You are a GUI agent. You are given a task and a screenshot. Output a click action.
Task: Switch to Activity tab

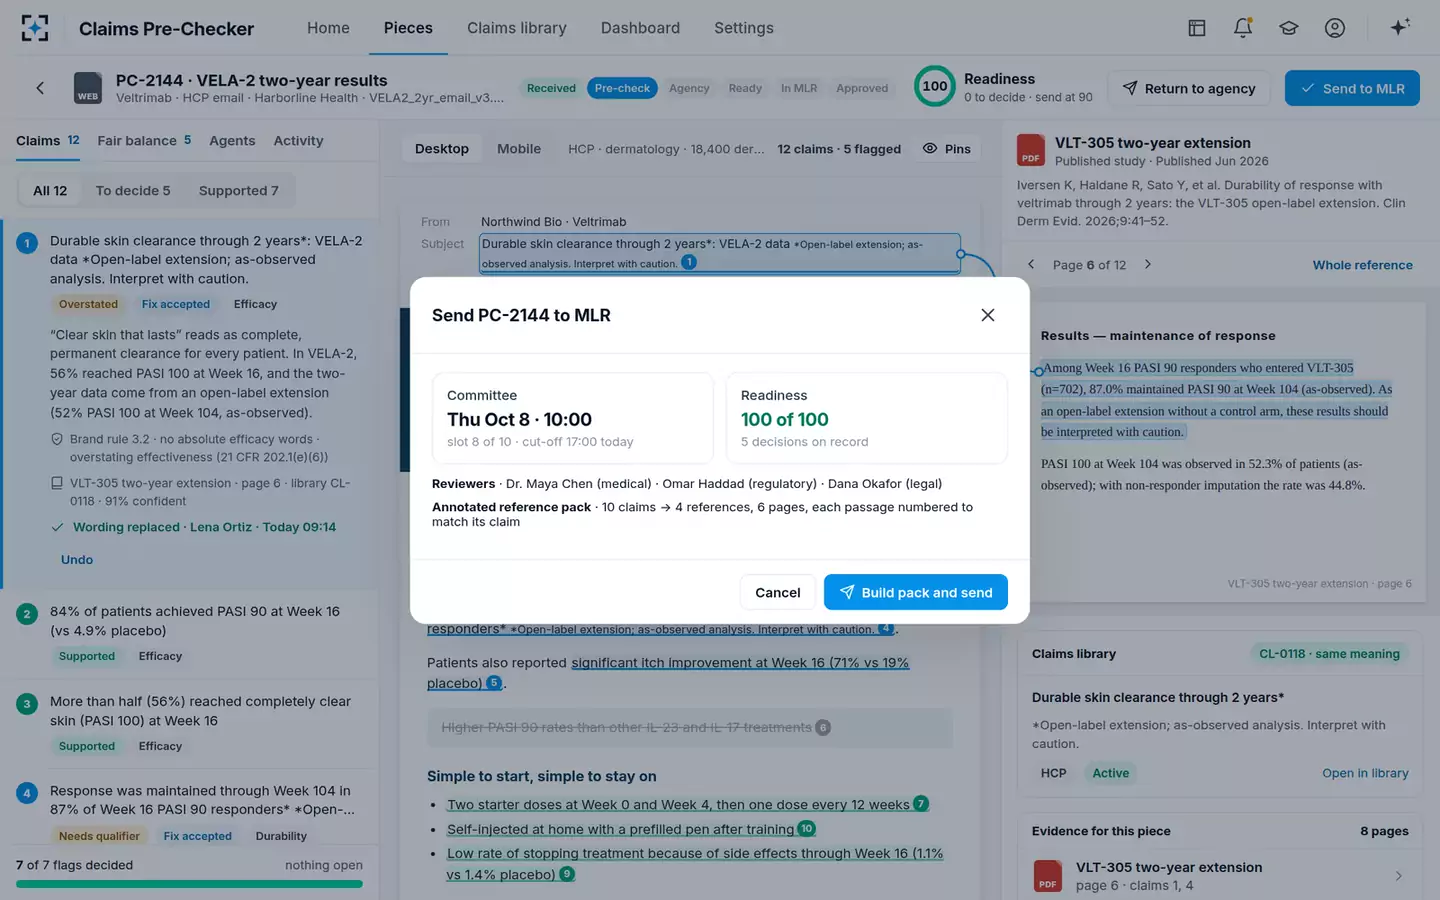298,140
